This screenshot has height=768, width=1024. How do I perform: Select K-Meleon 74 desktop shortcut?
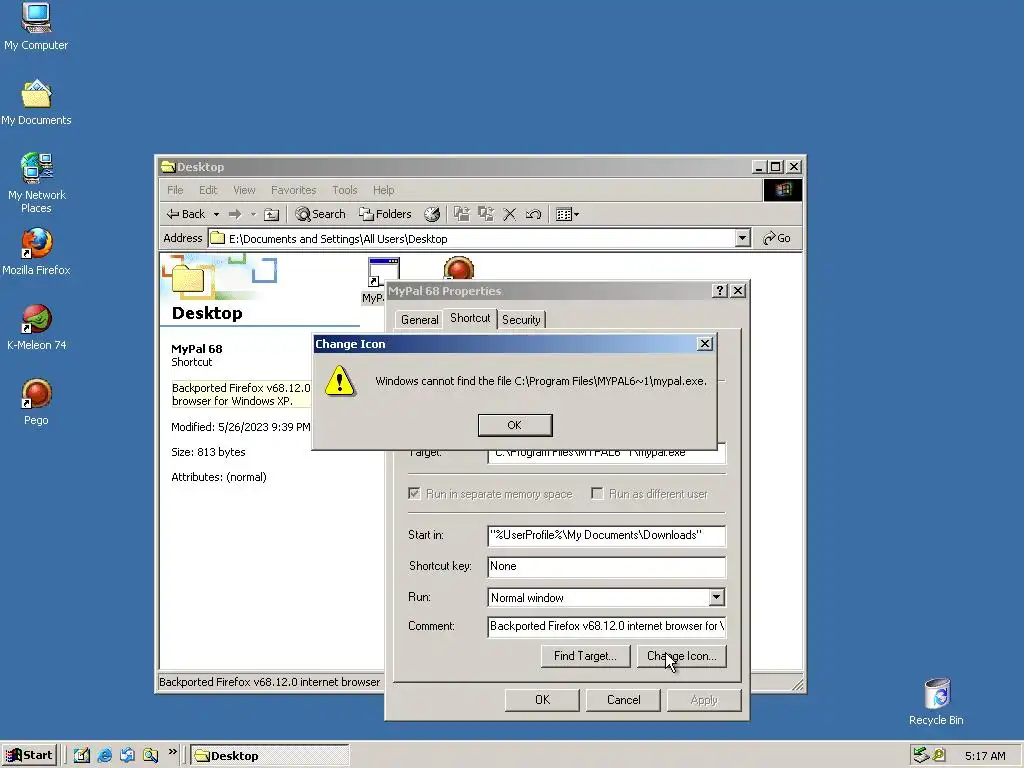pyautogui.click(x=36, y=327)
